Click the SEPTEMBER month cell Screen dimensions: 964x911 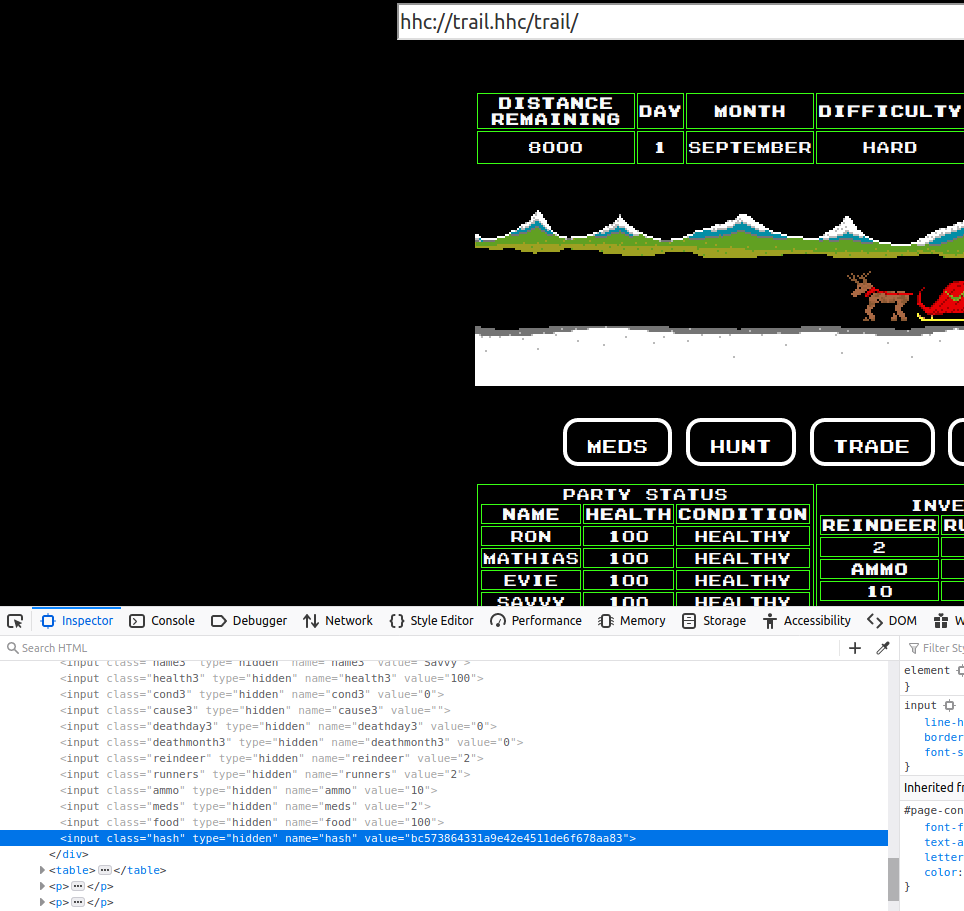coord(750,148)
